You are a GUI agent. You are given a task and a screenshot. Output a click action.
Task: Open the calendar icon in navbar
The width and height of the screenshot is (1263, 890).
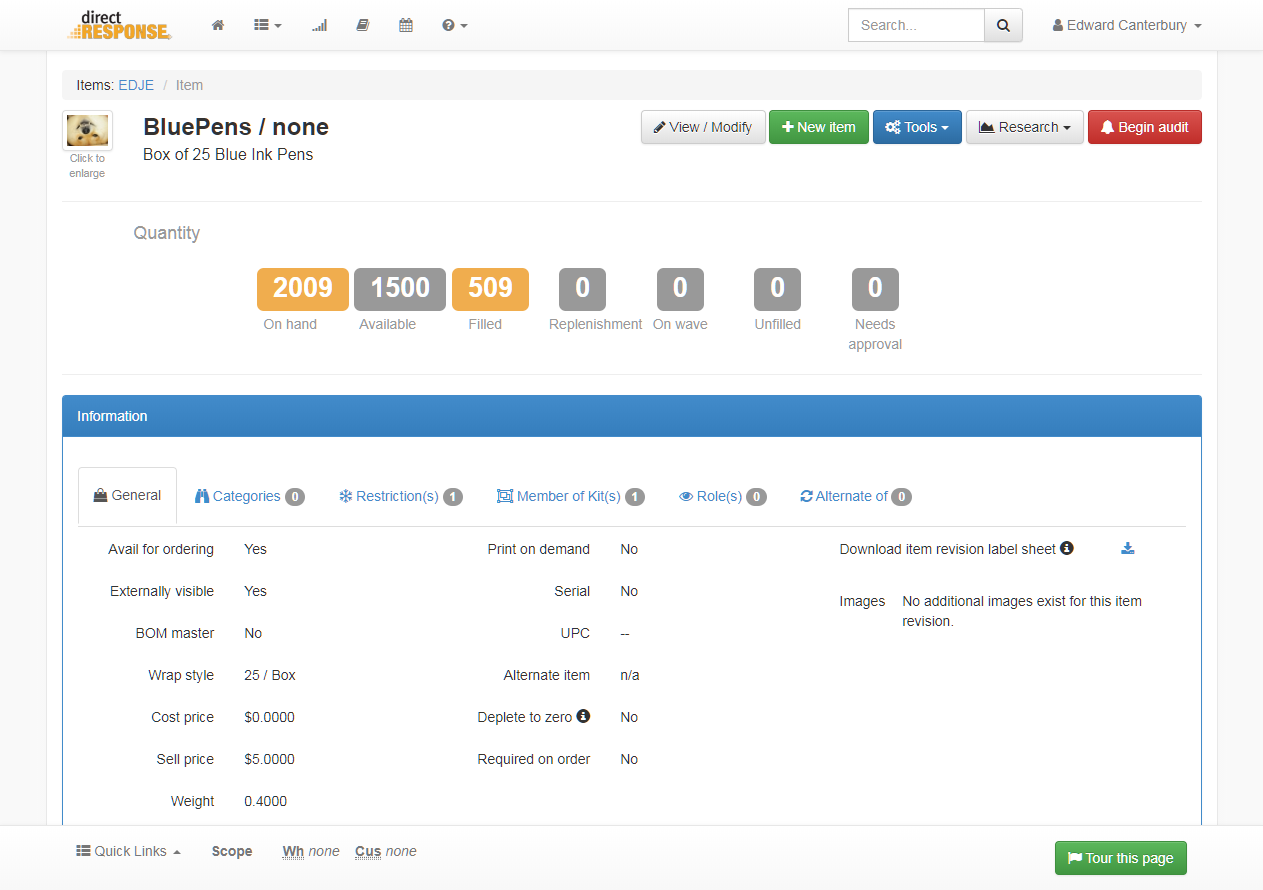coord(406,25)
